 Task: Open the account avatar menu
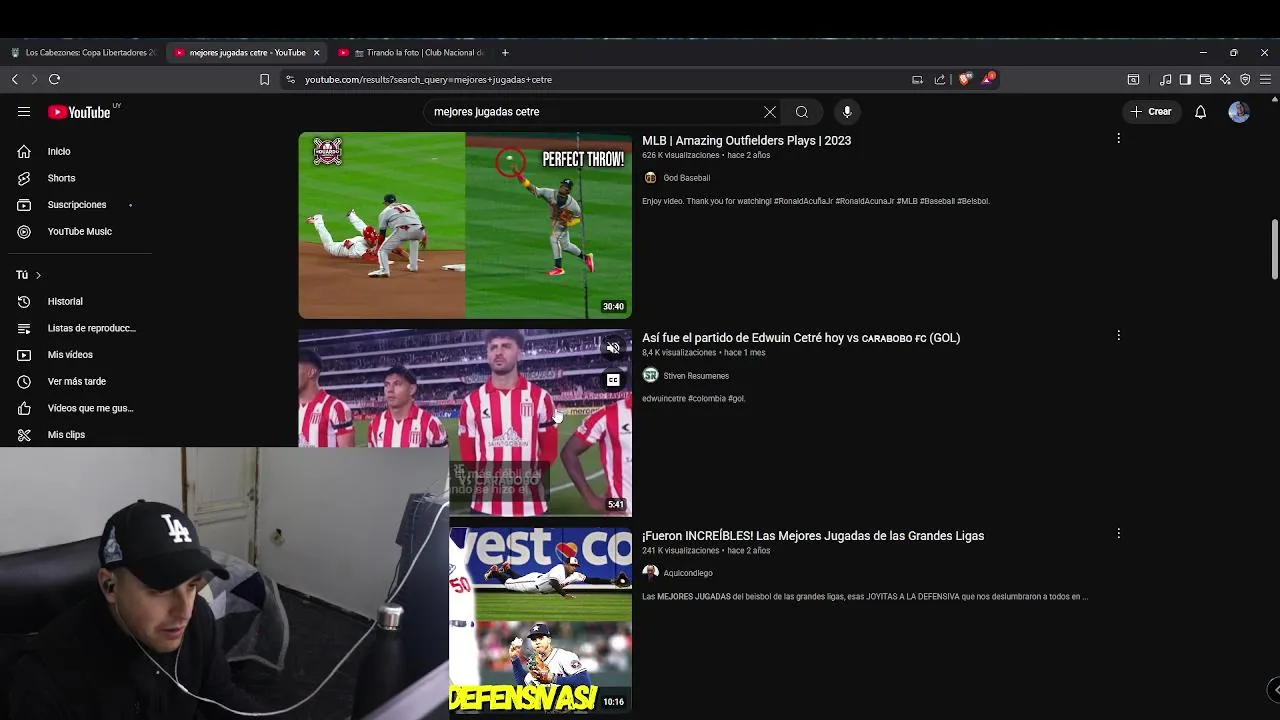coord(1239,112)
